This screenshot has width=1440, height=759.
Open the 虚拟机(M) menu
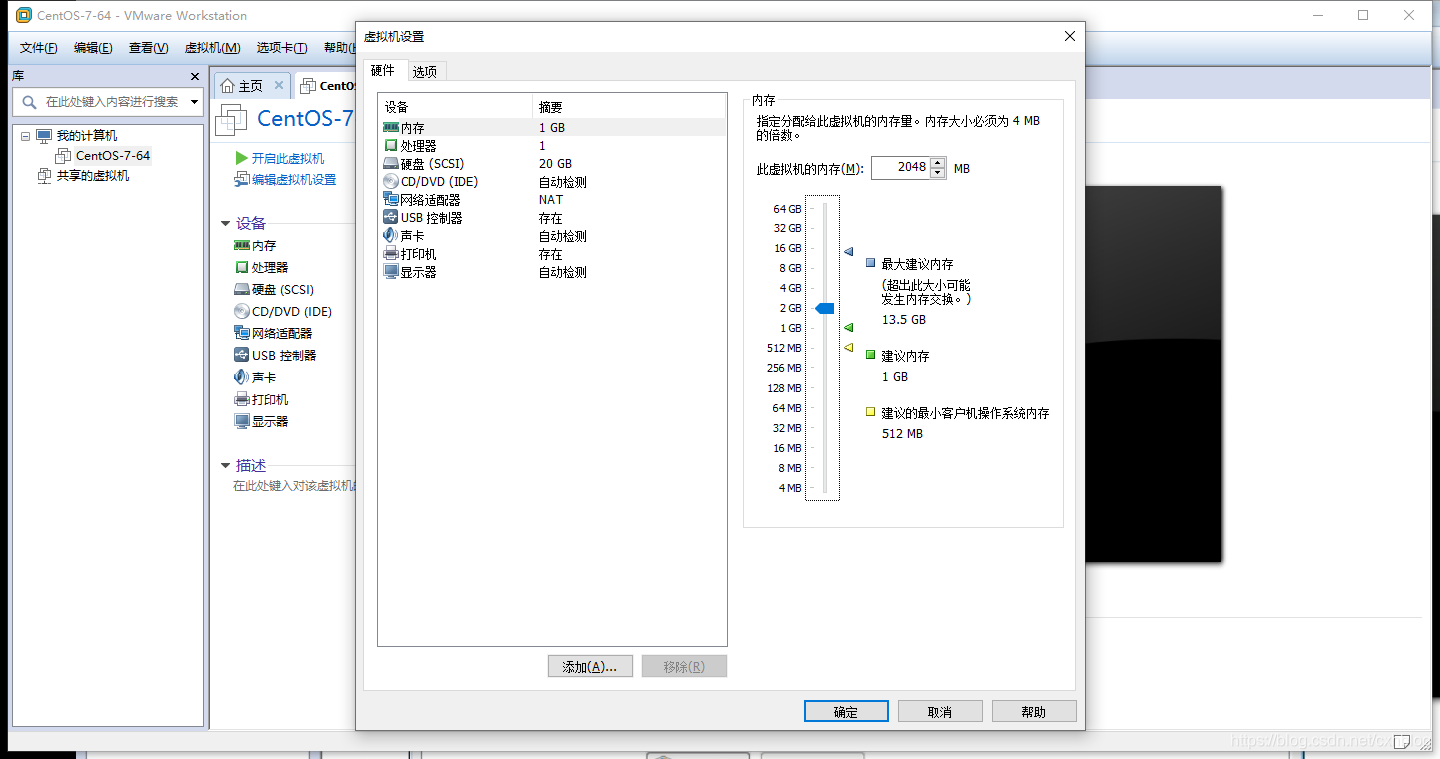(x=212, y=48)
